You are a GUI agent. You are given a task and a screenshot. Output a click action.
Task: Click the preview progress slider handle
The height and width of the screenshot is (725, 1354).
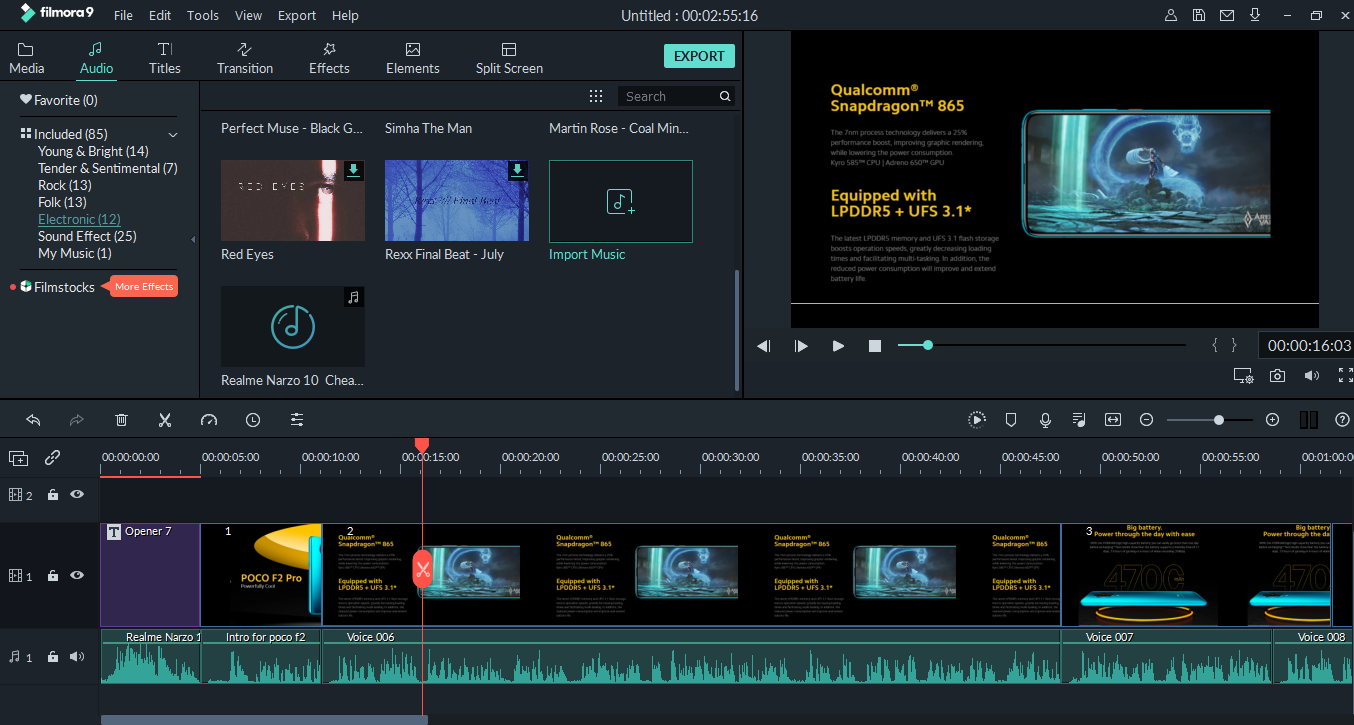pos(928,345)
